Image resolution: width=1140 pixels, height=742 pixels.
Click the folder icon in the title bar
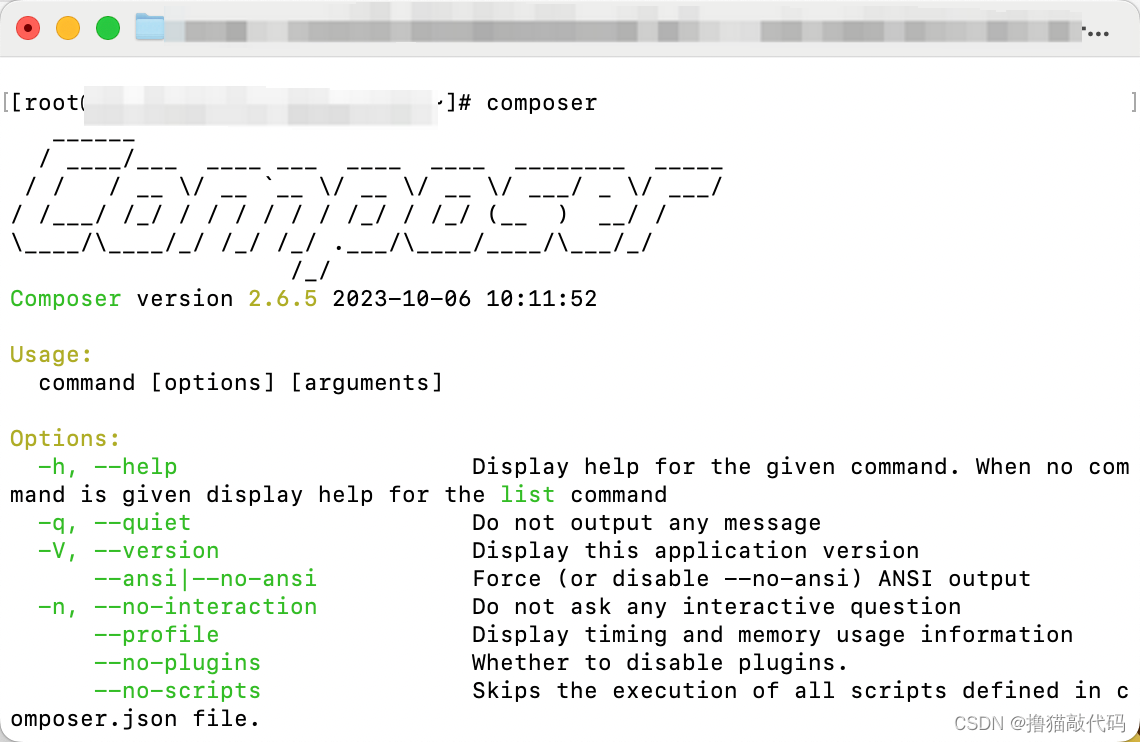click(150, 28)
